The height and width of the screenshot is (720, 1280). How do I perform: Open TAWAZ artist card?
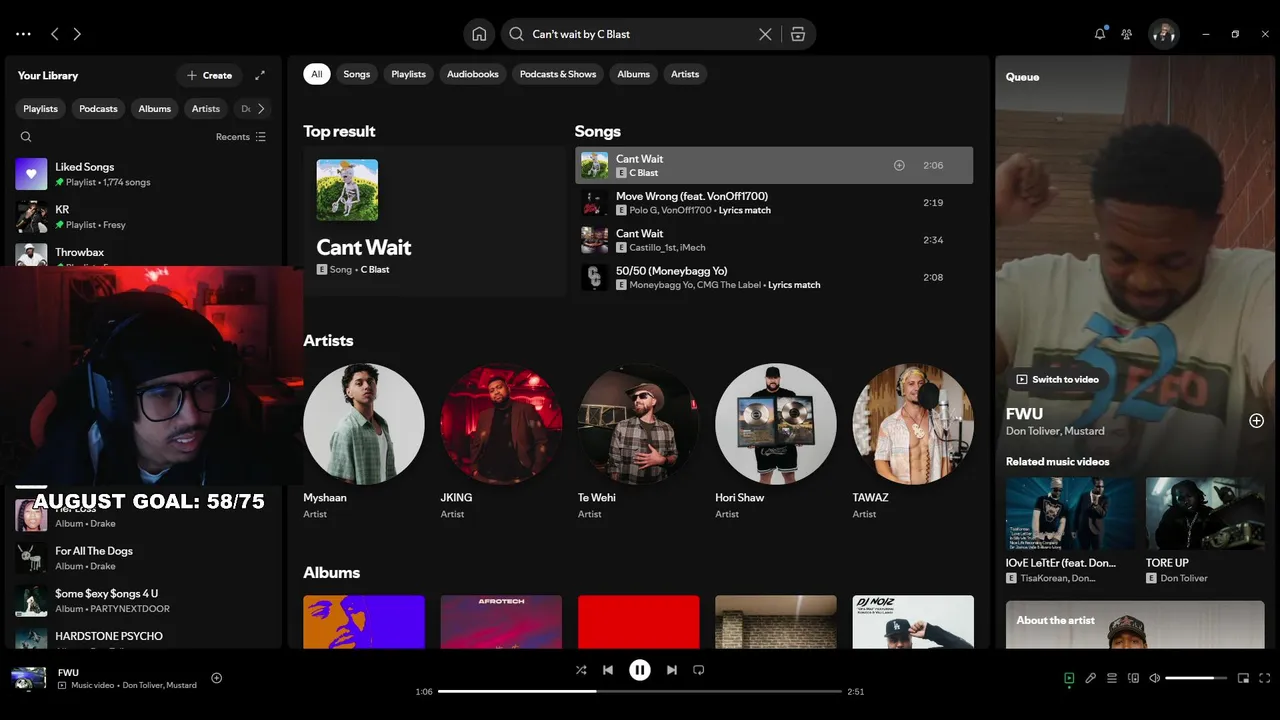point(913,442)
